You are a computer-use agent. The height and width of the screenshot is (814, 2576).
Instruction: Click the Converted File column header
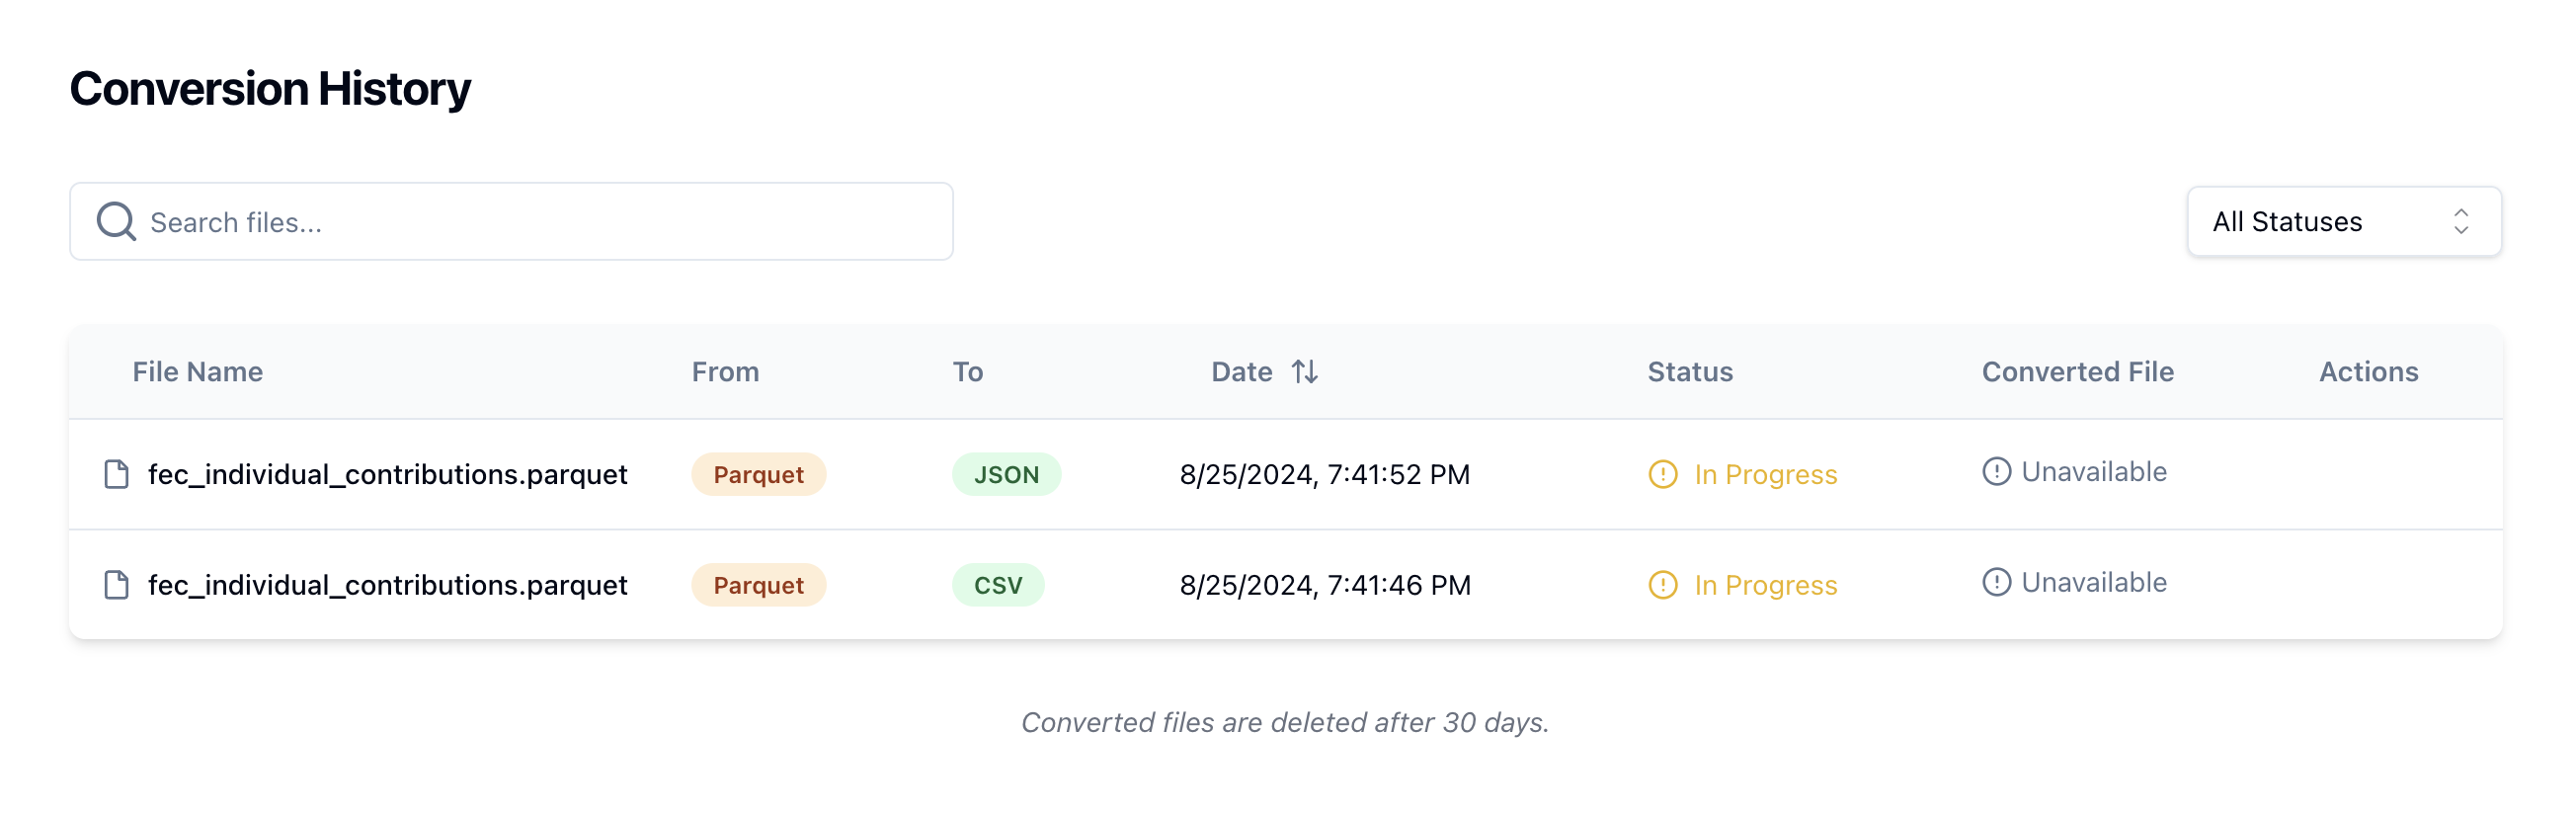2077,372
